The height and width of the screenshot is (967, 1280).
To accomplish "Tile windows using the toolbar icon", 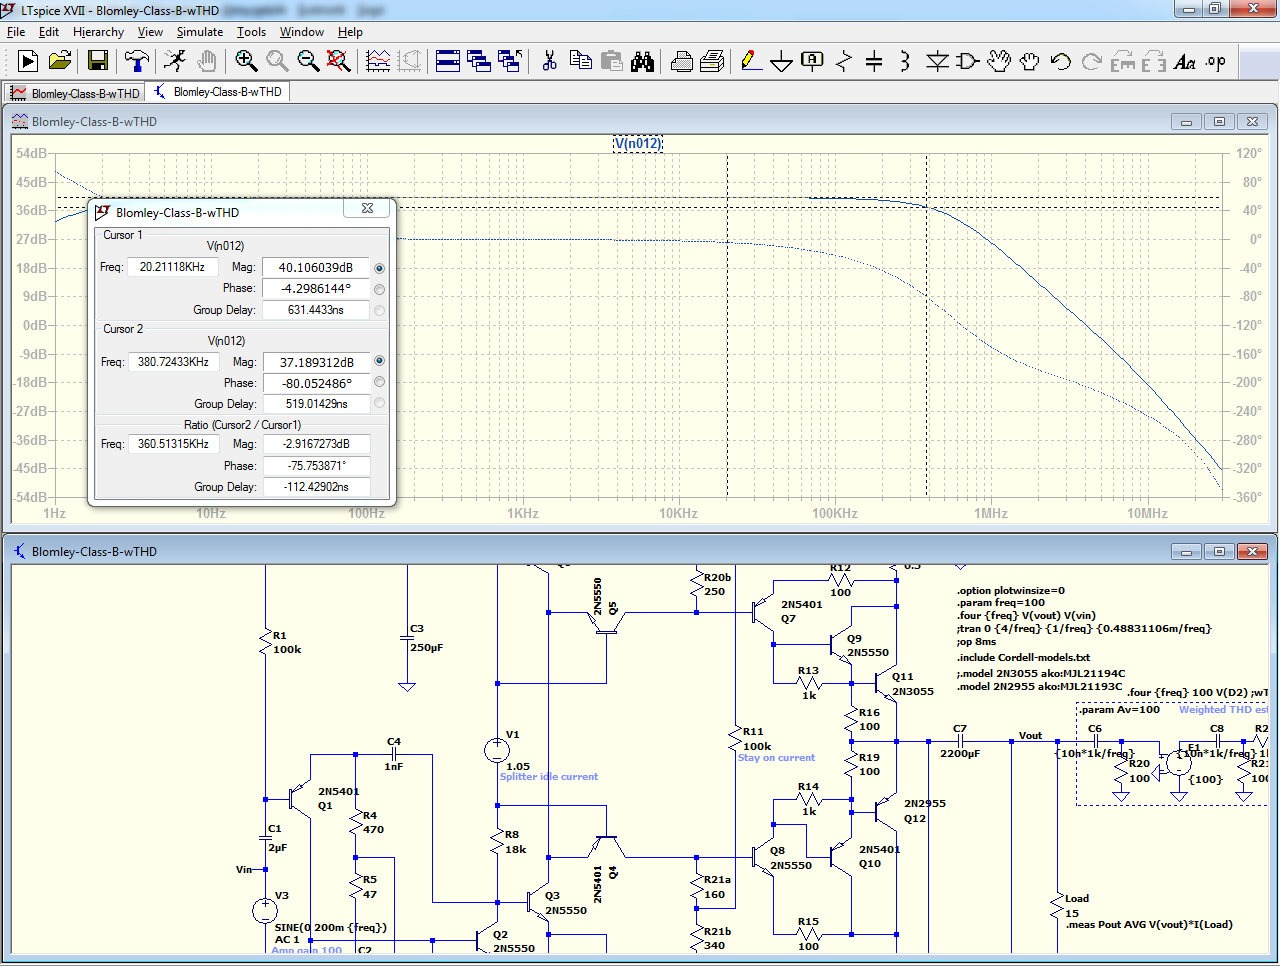I will point(448,61).
